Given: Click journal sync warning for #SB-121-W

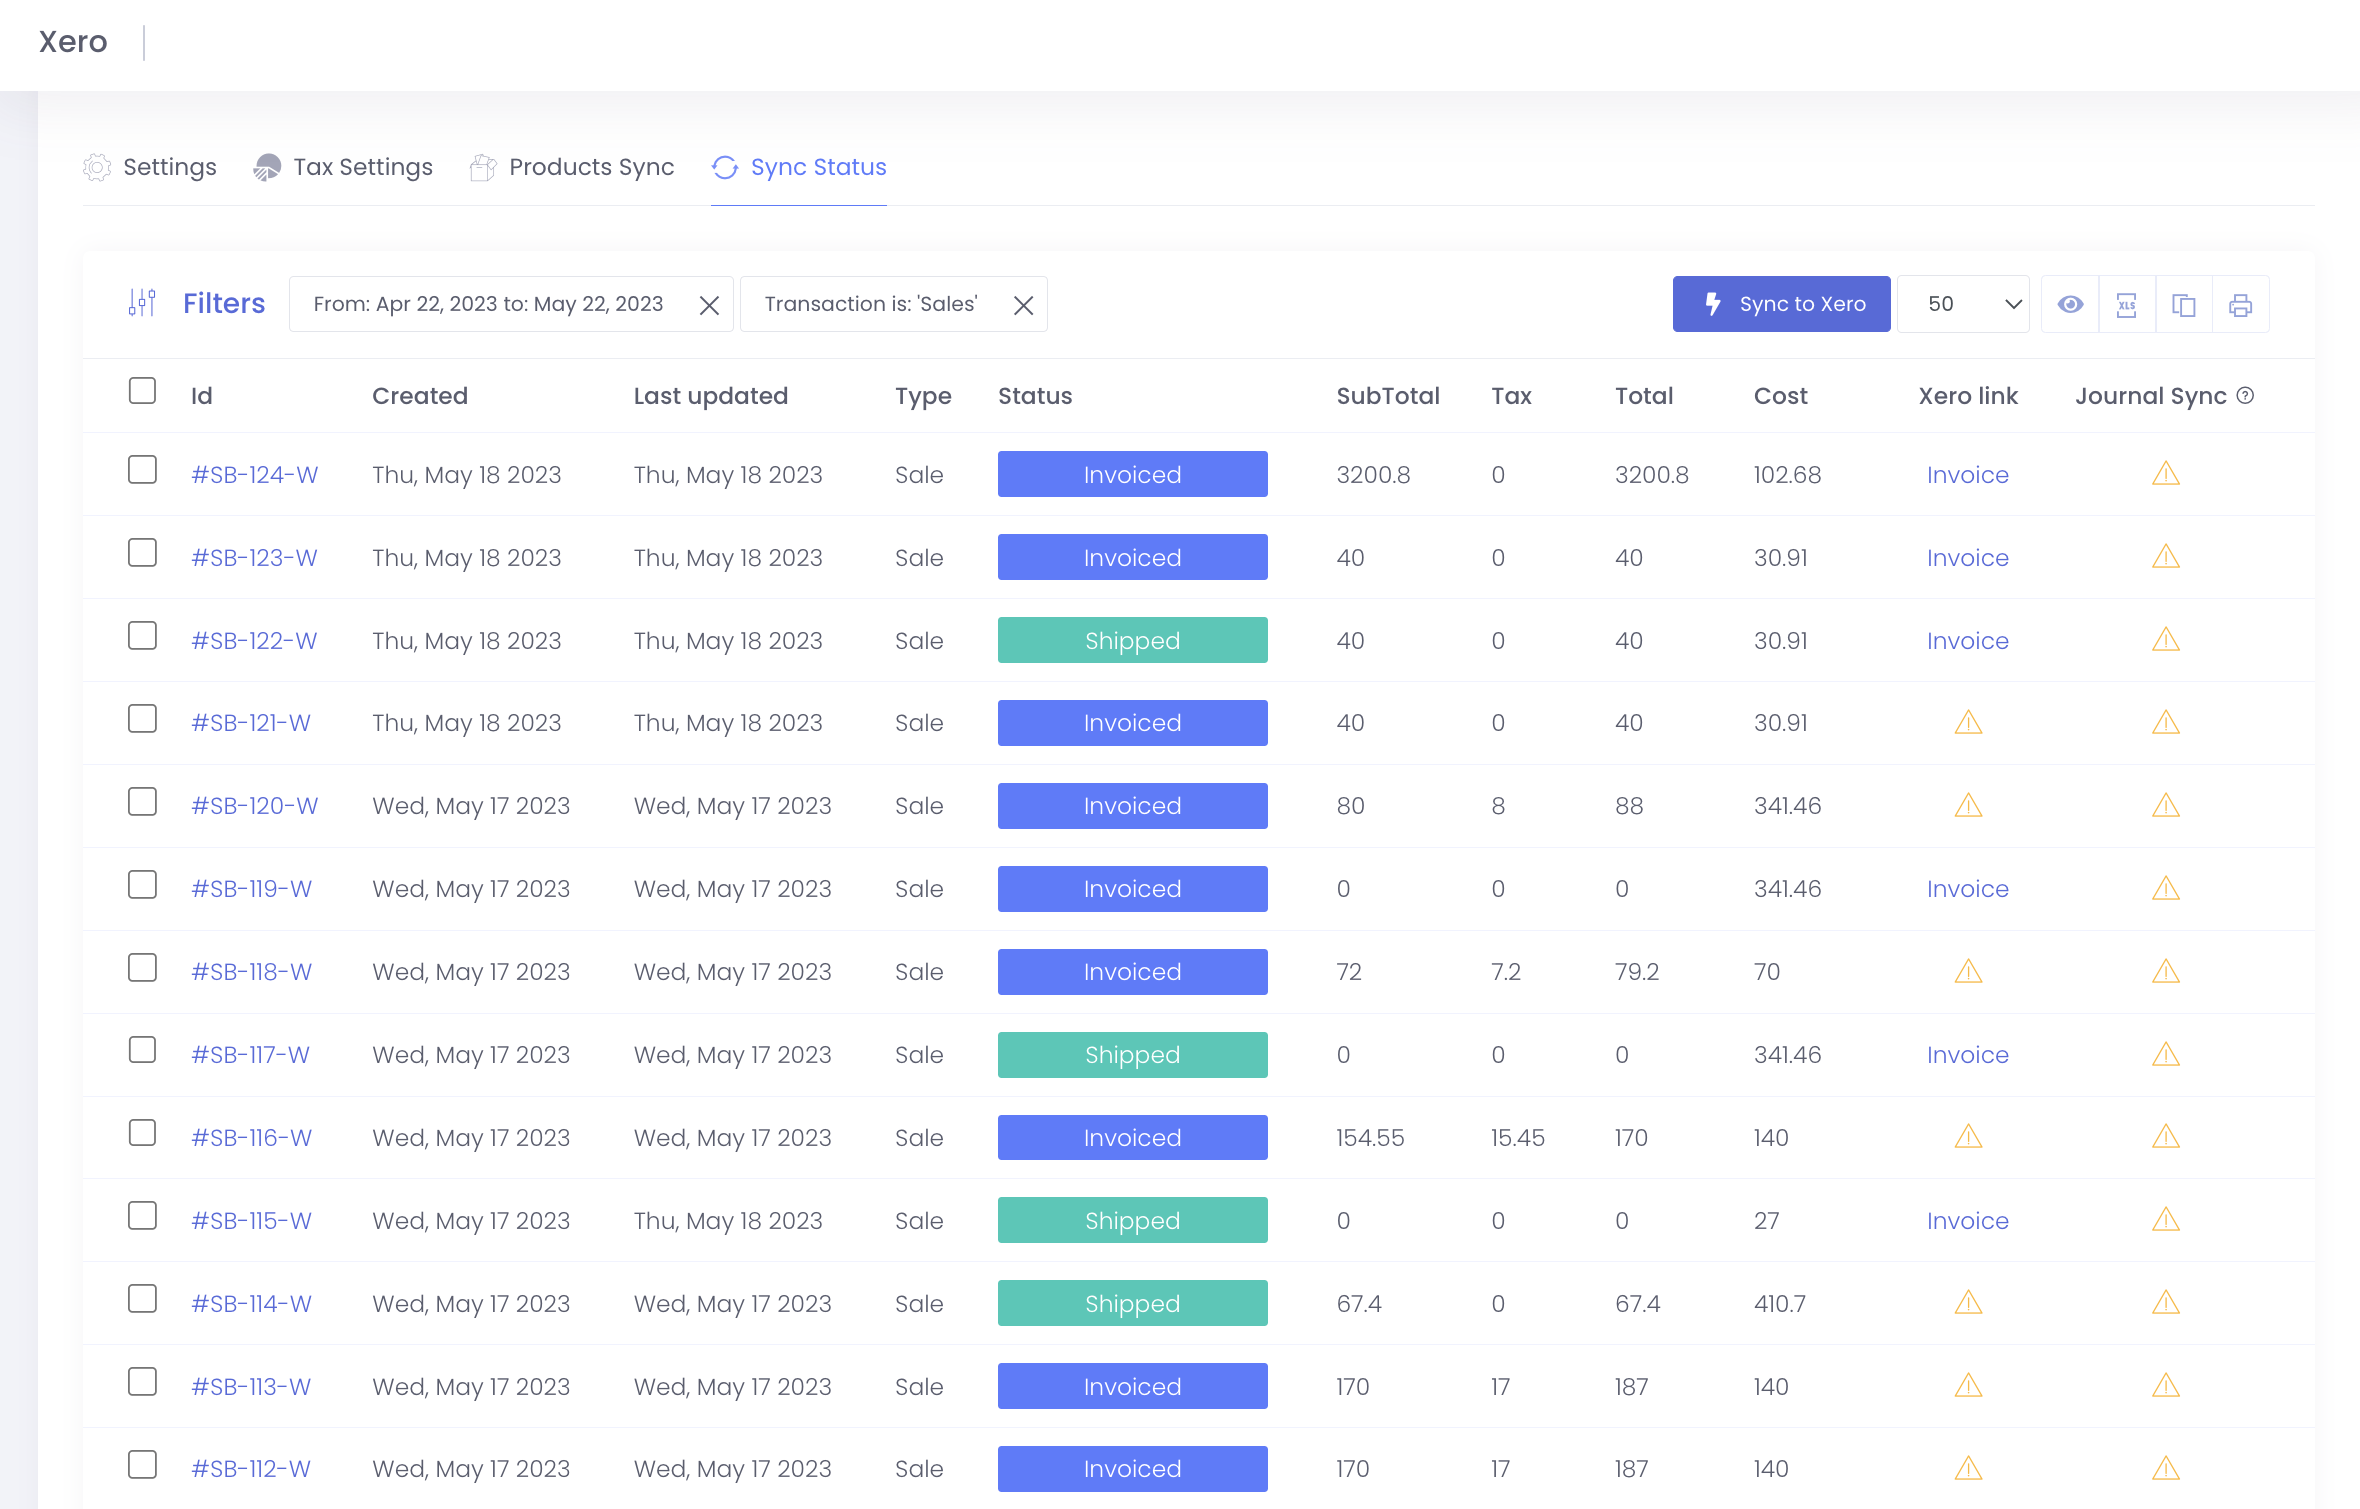Looking at the screenshot, I should pos(2166,722).
